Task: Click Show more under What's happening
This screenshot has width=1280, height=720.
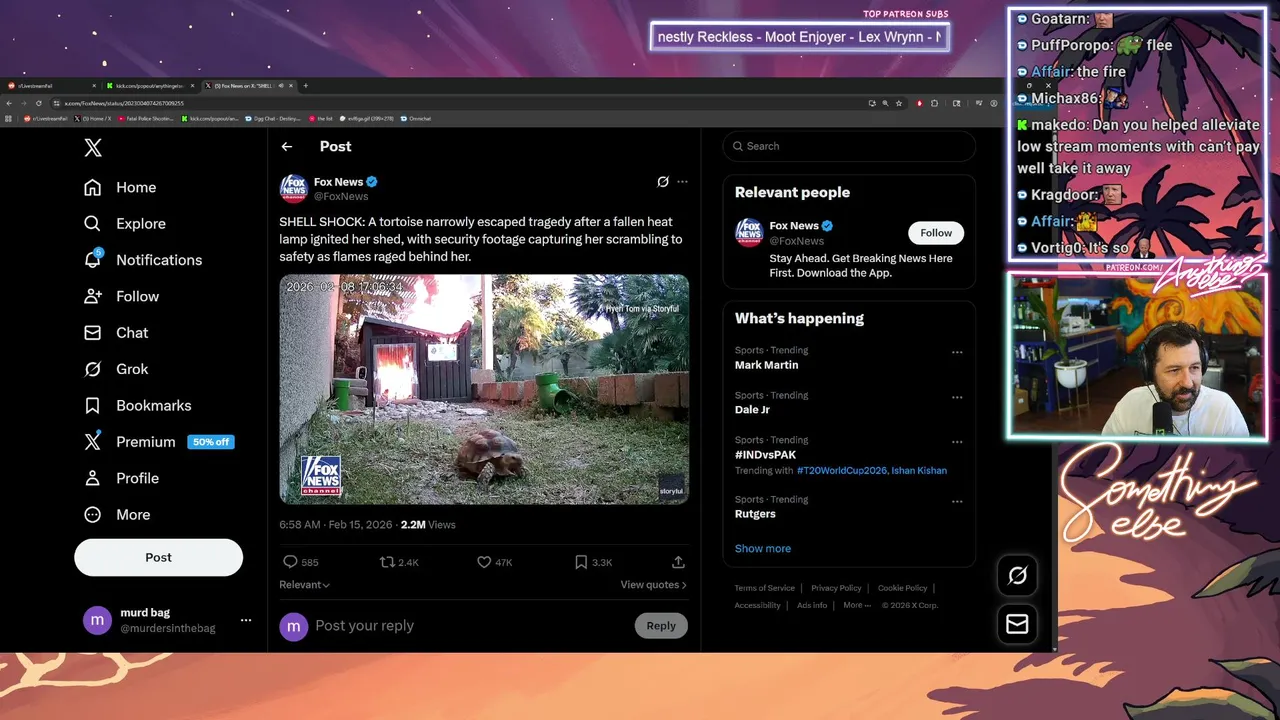Action: [763, 549]
